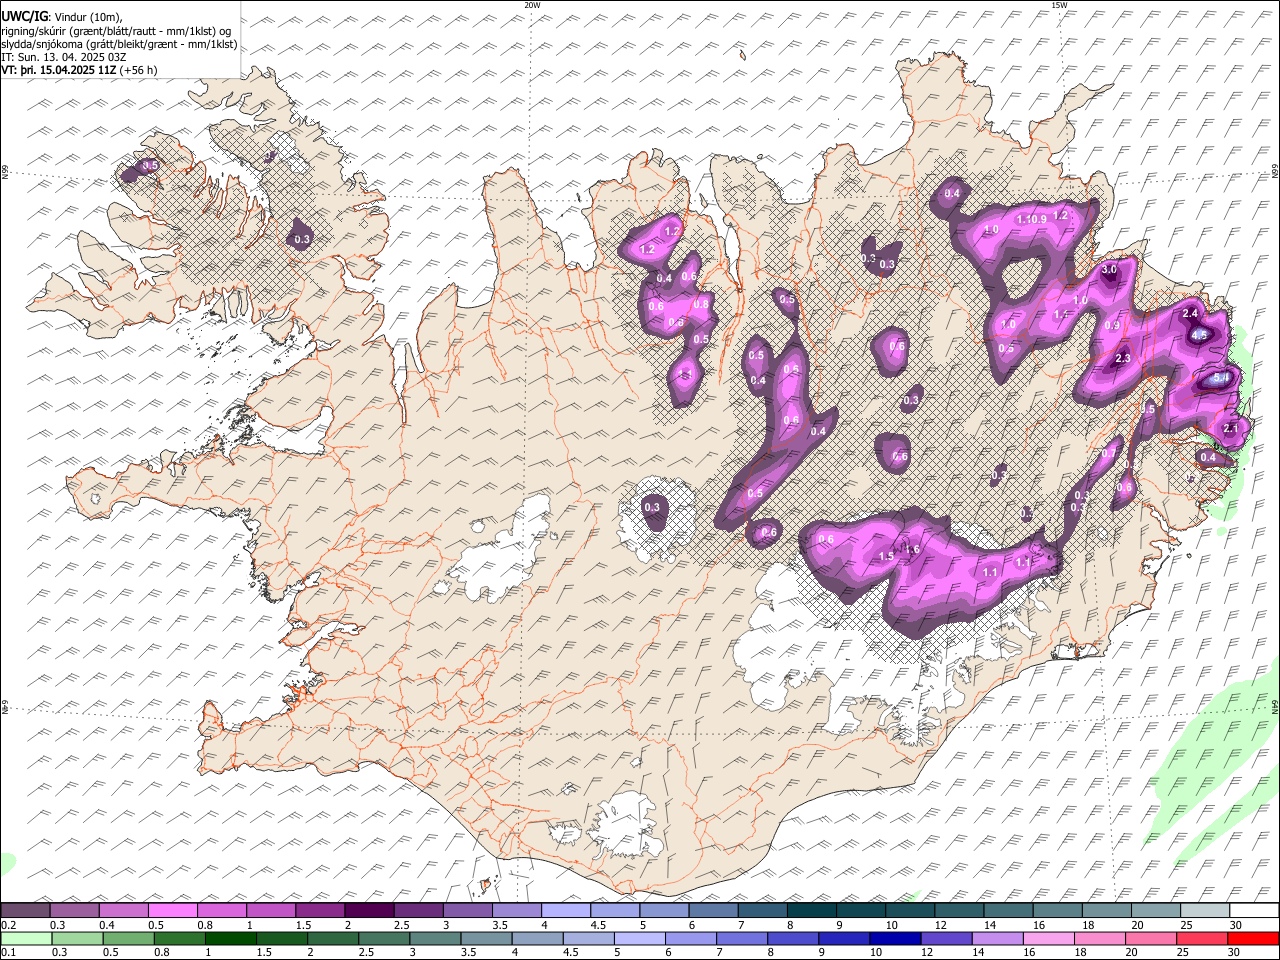Screen dimensions: 1280x960
Task: Click the '2.1' precipitation value near east coast
Action: (1231, 429)
